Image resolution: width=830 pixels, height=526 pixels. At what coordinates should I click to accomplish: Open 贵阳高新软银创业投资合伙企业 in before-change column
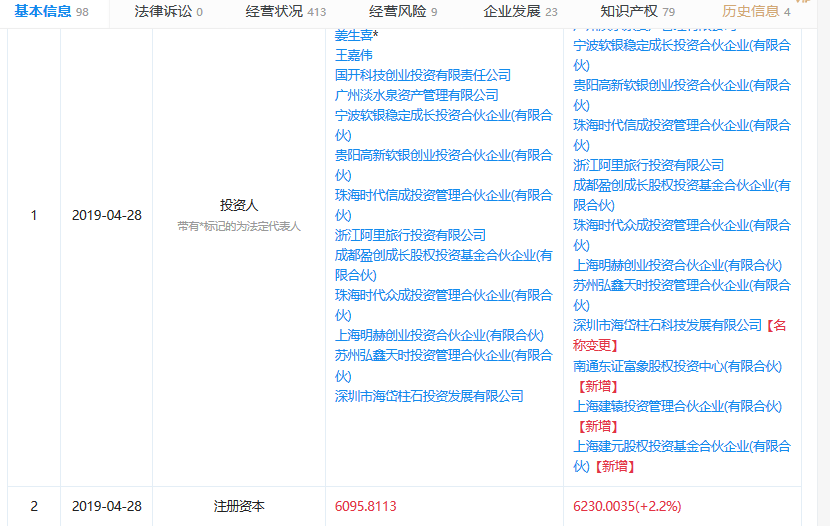(444, 165)
